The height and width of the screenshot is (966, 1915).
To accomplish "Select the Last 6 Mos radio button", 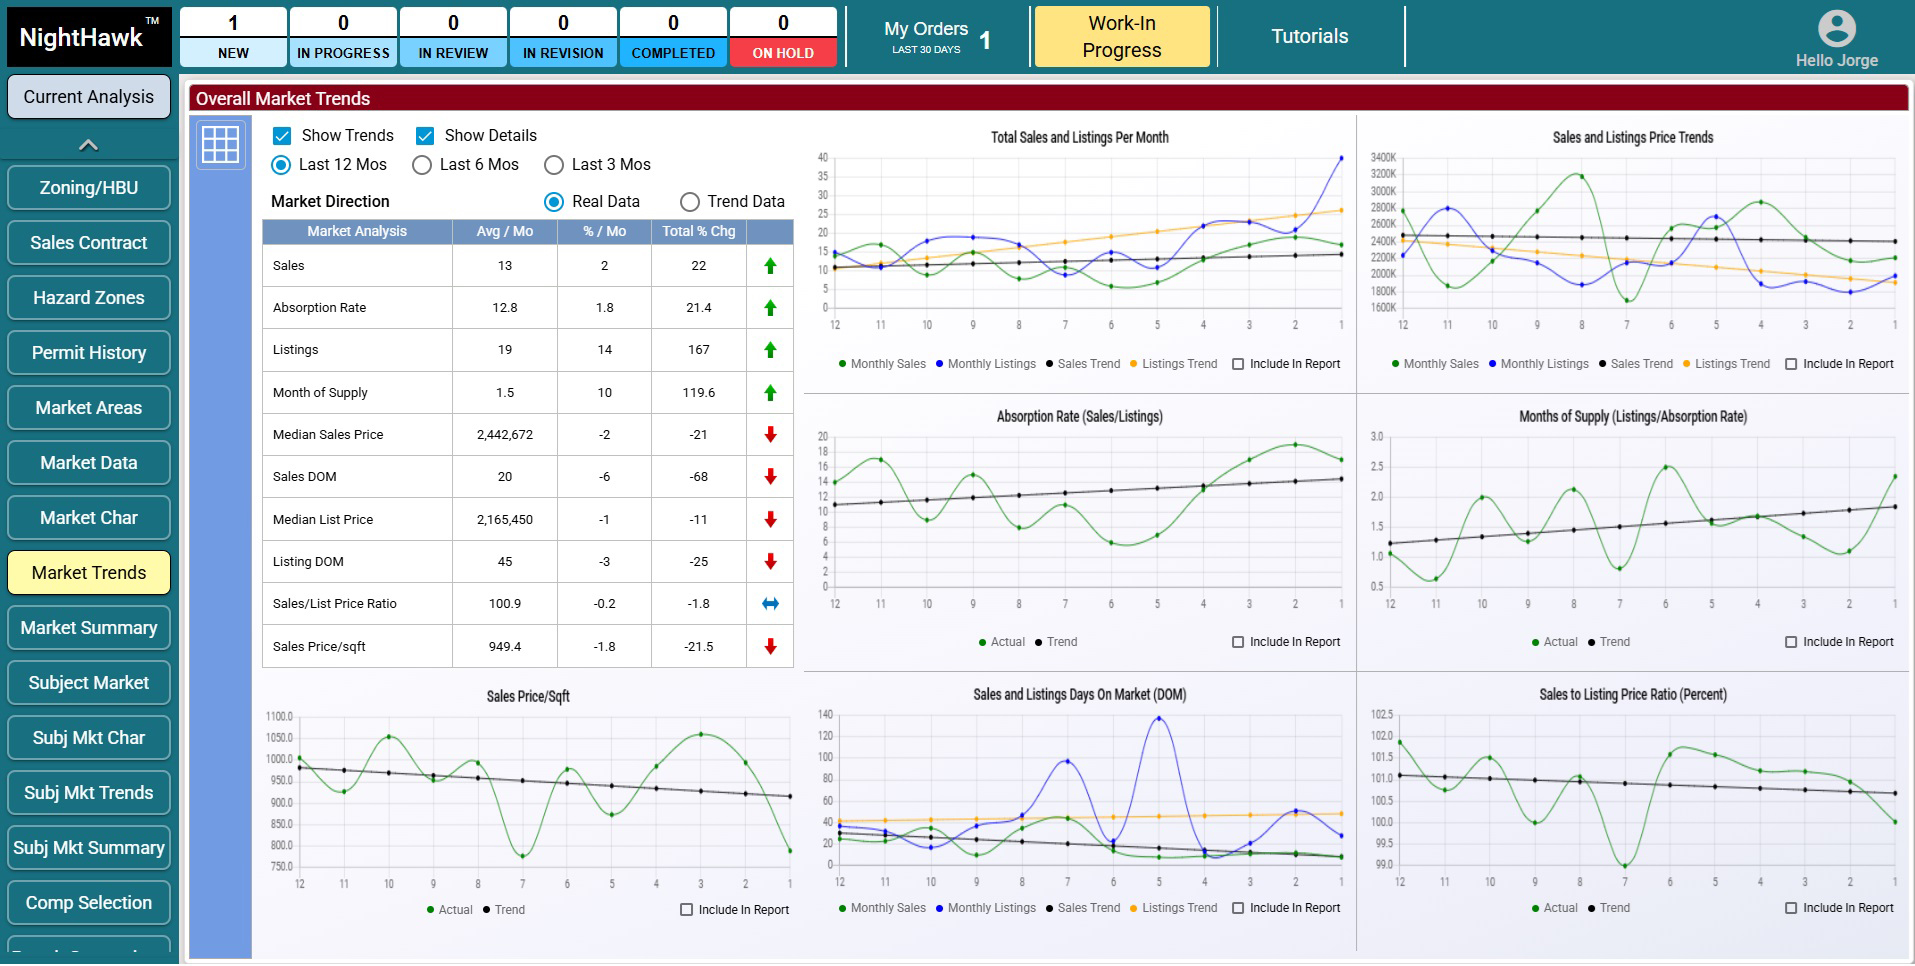I will point(422,165).
